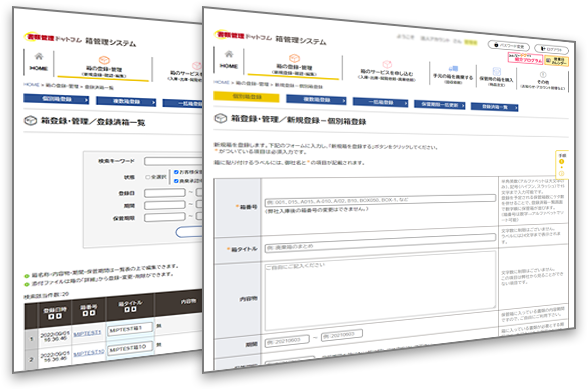The width and height of the screenshot is (588, 389).
Task: Tick 全選択 checkbox in back window
Action: [x=147, y=177]
